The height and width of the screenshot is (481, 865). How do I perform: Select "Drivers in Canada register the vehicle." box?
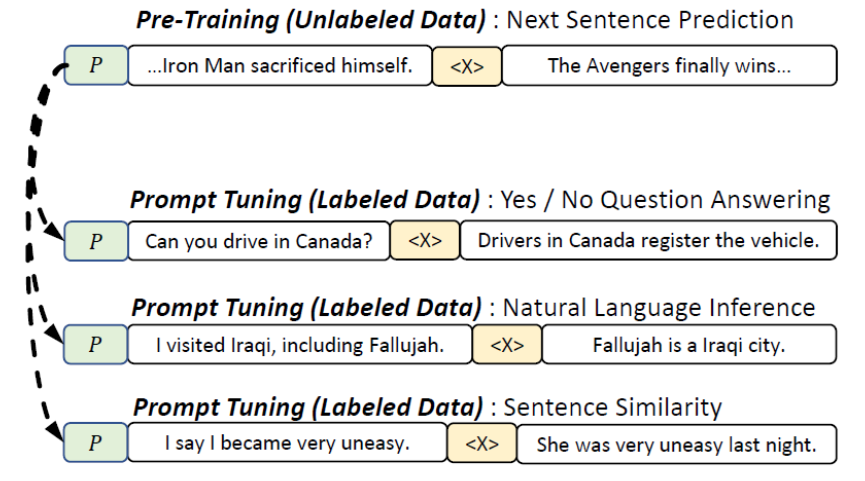(x=648, y=240)
